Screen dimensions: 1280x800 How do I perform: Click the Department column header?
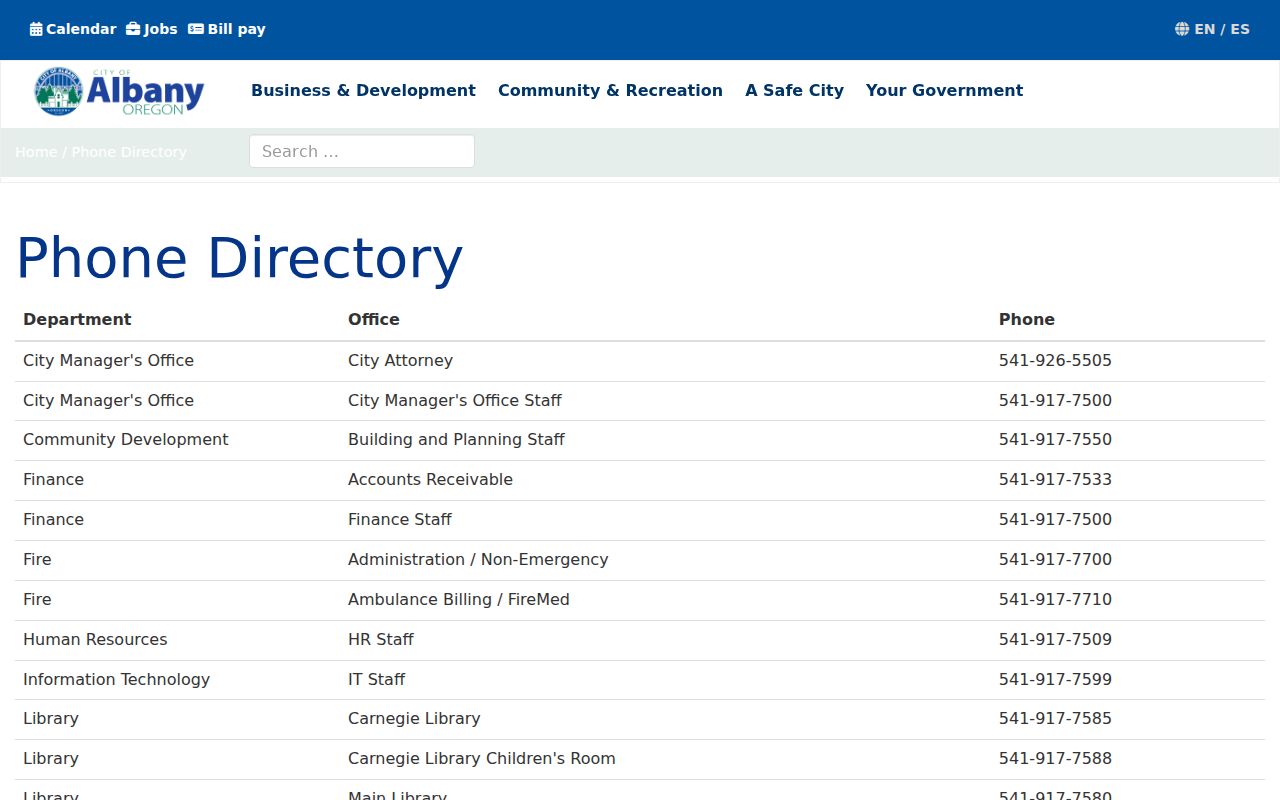pyautogui.click(x=77, y=319)
